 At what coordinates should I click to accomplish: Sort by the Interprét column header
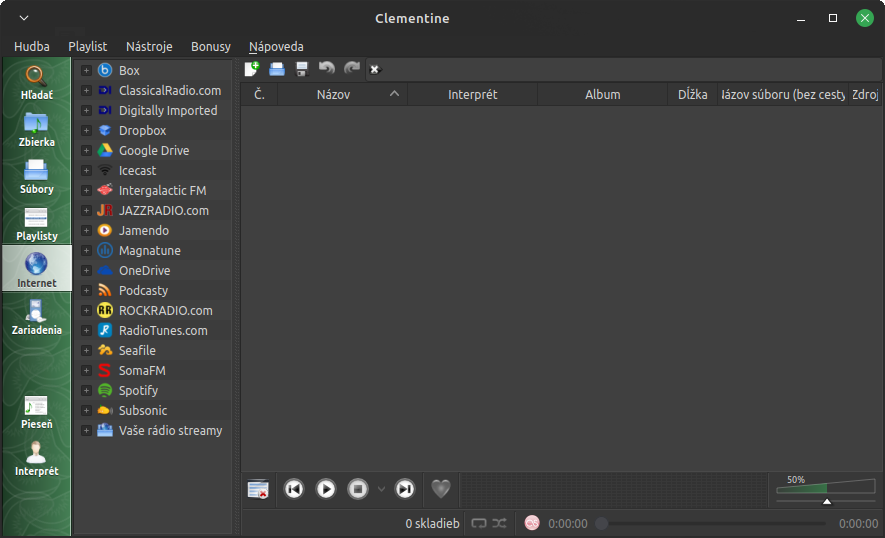(x=472, y=94)
